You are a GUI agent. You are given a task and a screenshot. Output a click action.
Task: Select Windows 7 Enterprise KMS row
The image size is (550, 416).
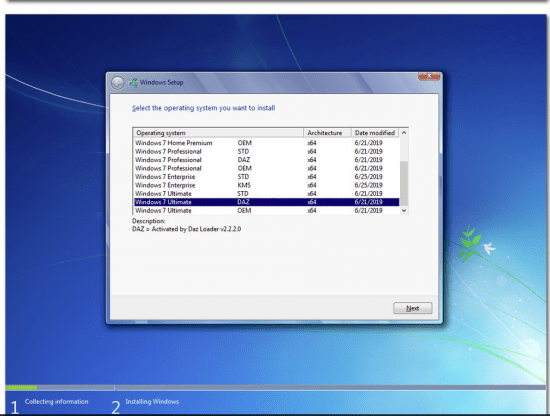(266, 185)
